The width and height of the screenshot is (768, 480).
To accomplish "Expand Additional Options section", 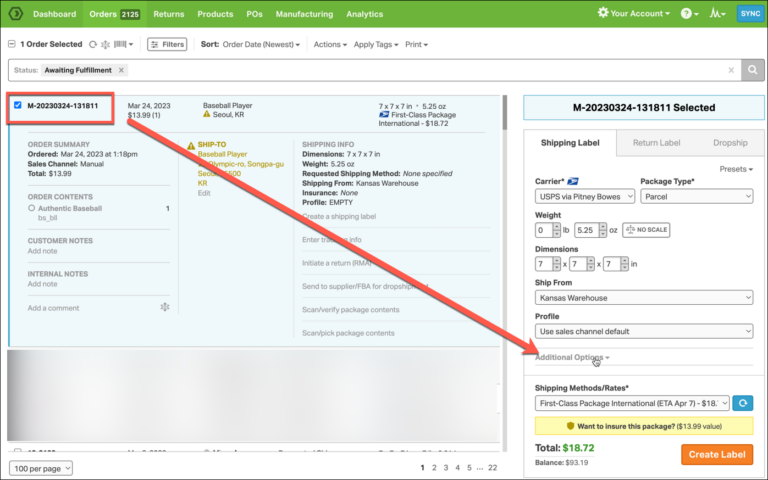I will (x=572, y=357).
